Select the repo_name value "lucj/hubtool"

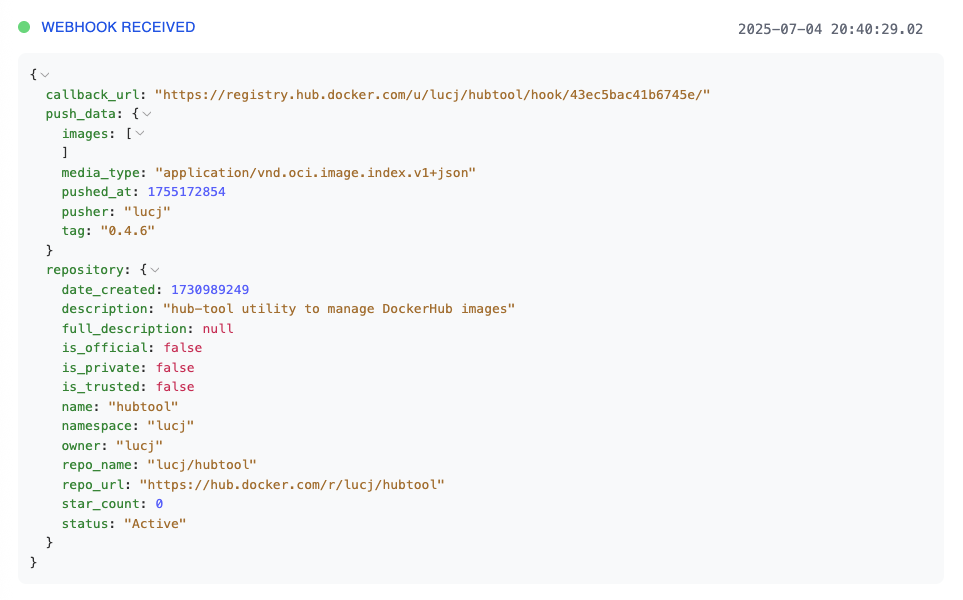click(202, 465)
